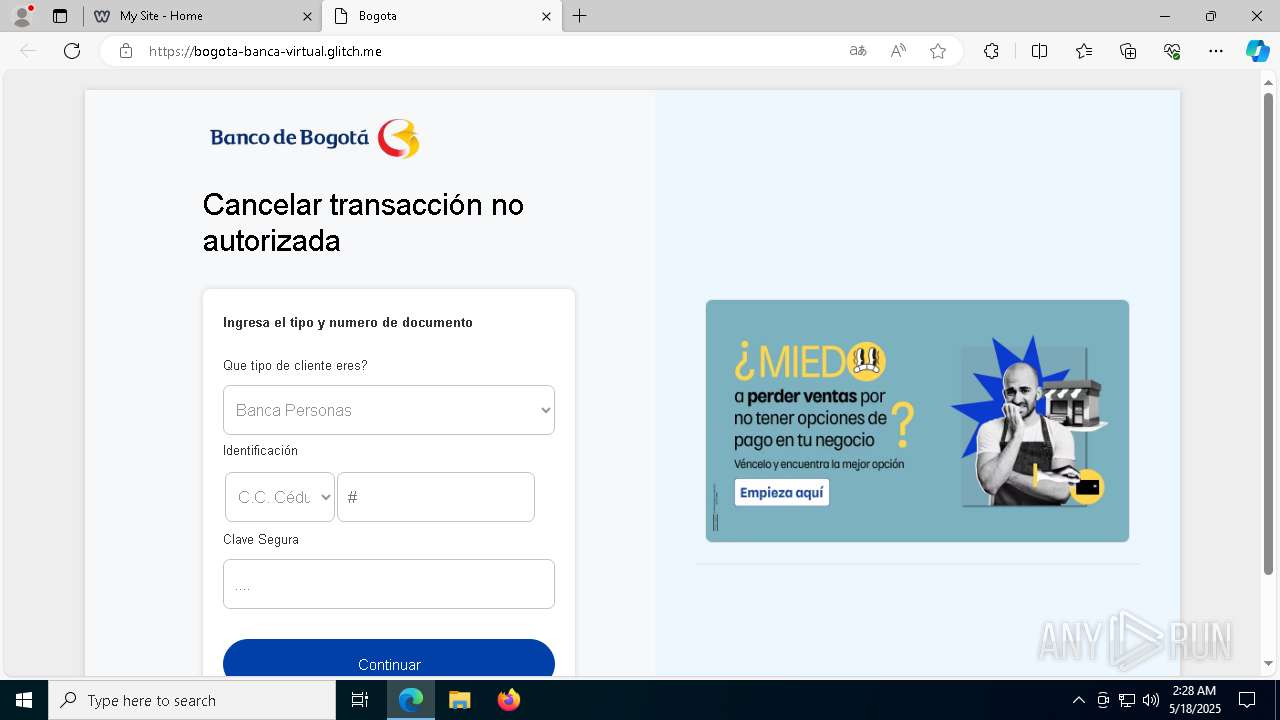Close the Bogota tab
The width and height of the screenshot is (1280, 720).
pos(546,16)
